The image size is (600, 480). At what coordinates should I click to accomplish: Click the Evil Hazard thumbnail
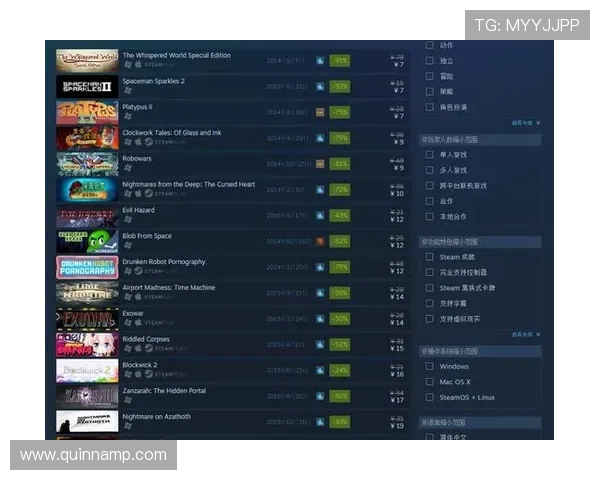[87, 216]
